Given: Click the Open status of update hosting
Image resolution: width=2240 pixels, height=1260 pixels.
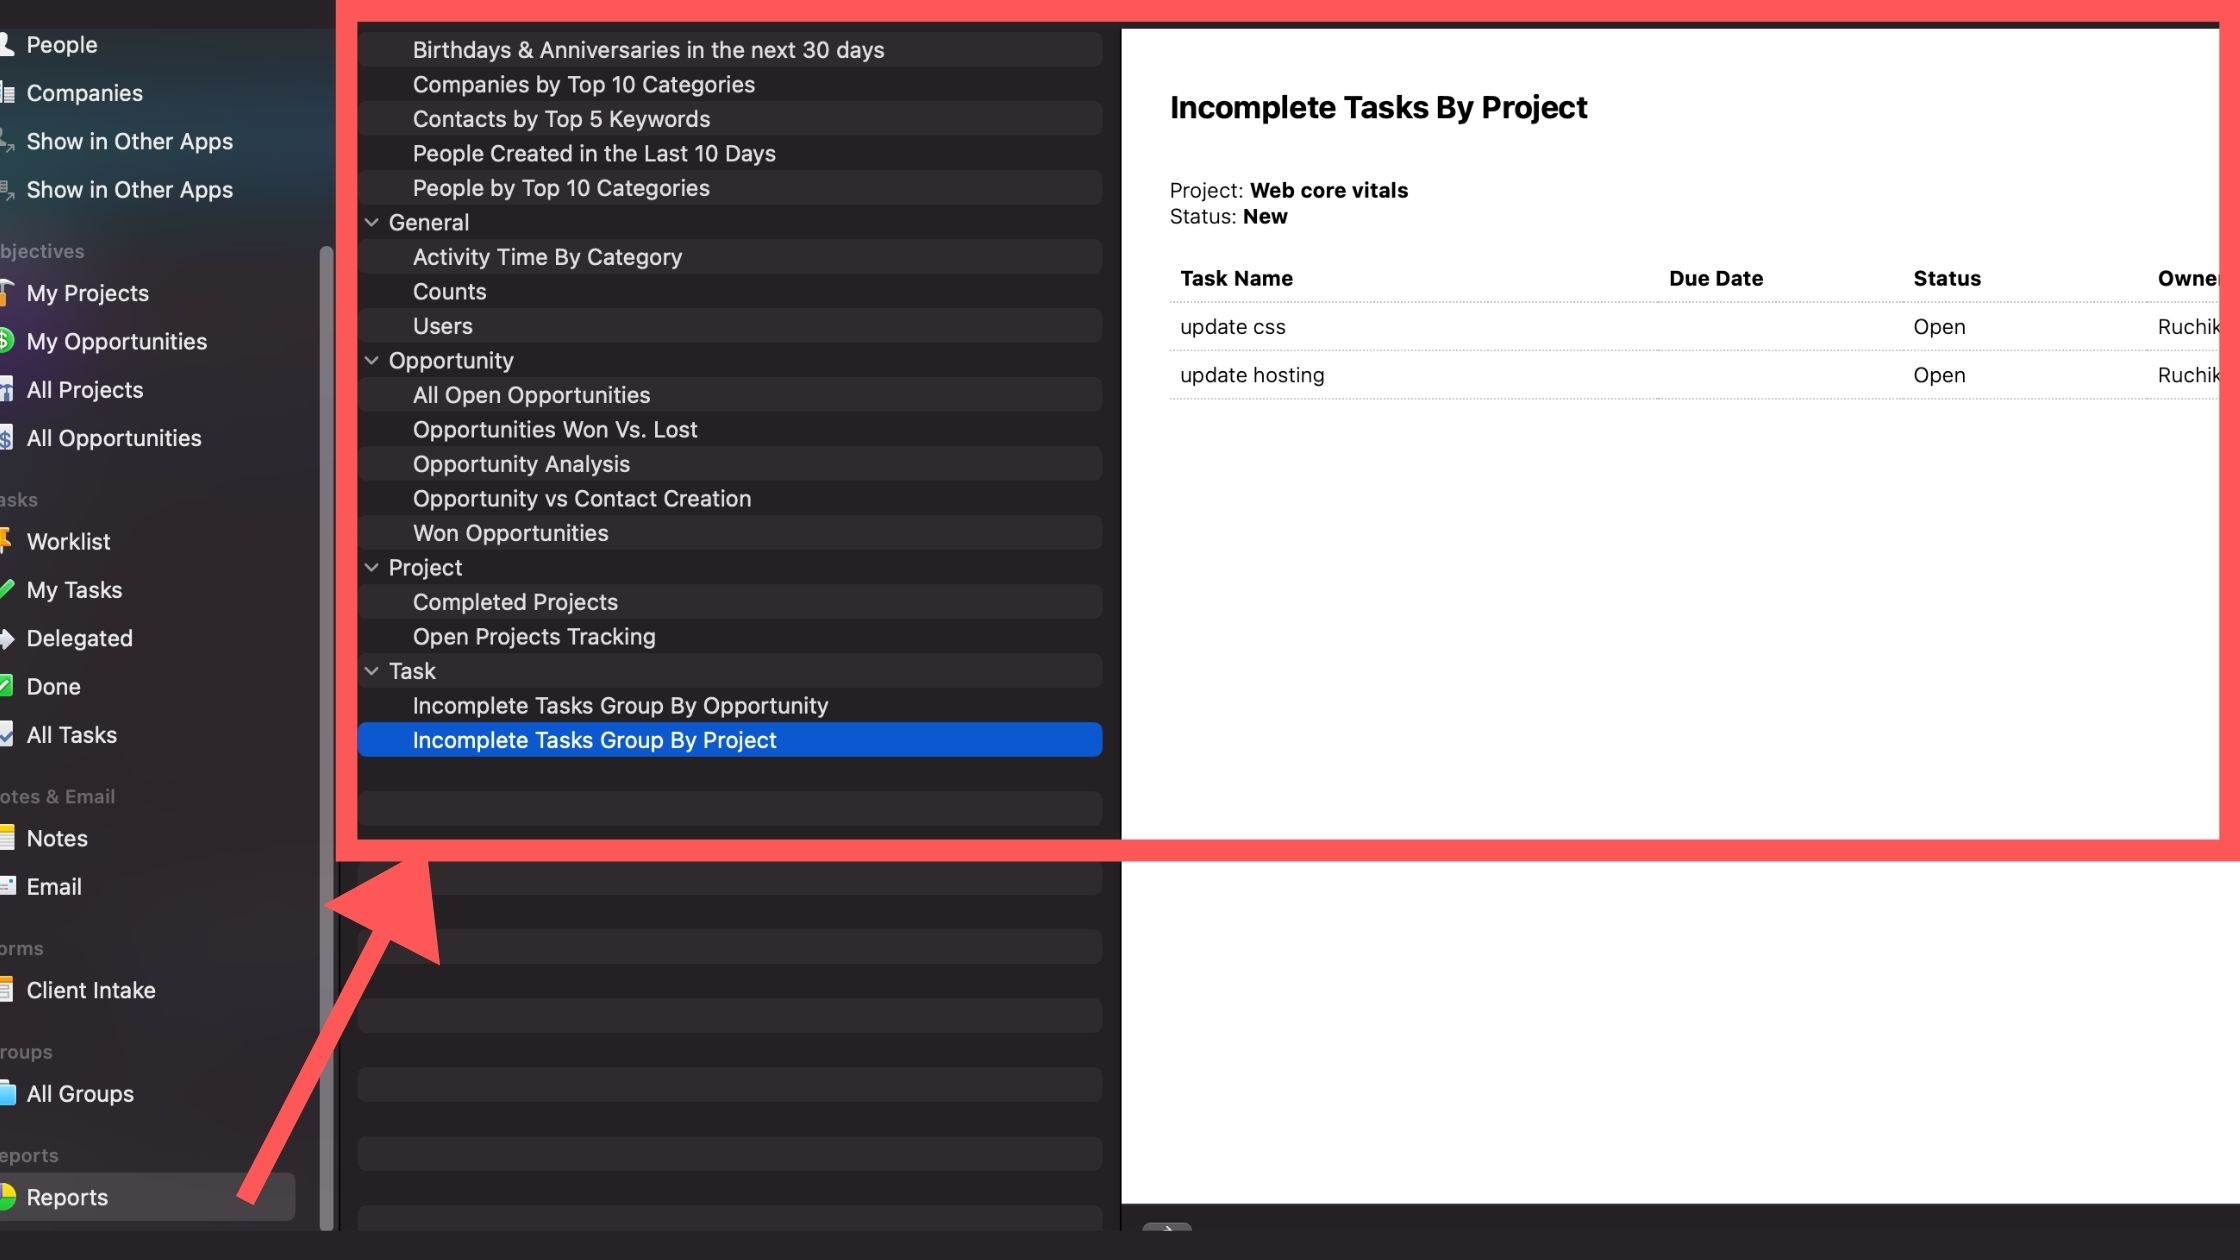Looking at the screenshot, I should click(1939, 375).
